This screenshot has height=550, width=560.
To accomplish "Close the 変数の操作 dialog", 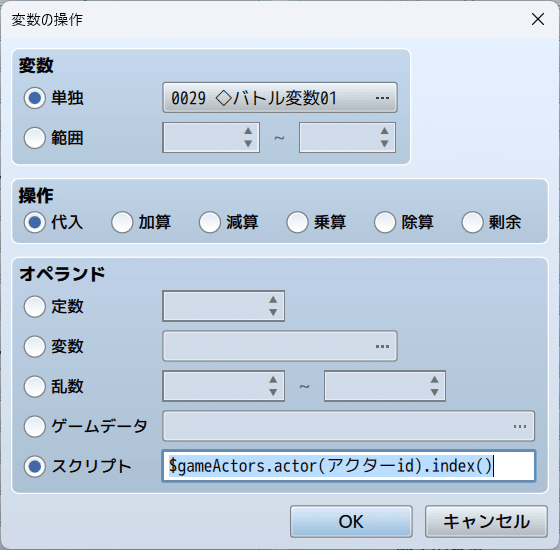I will [x=538, y=19].
